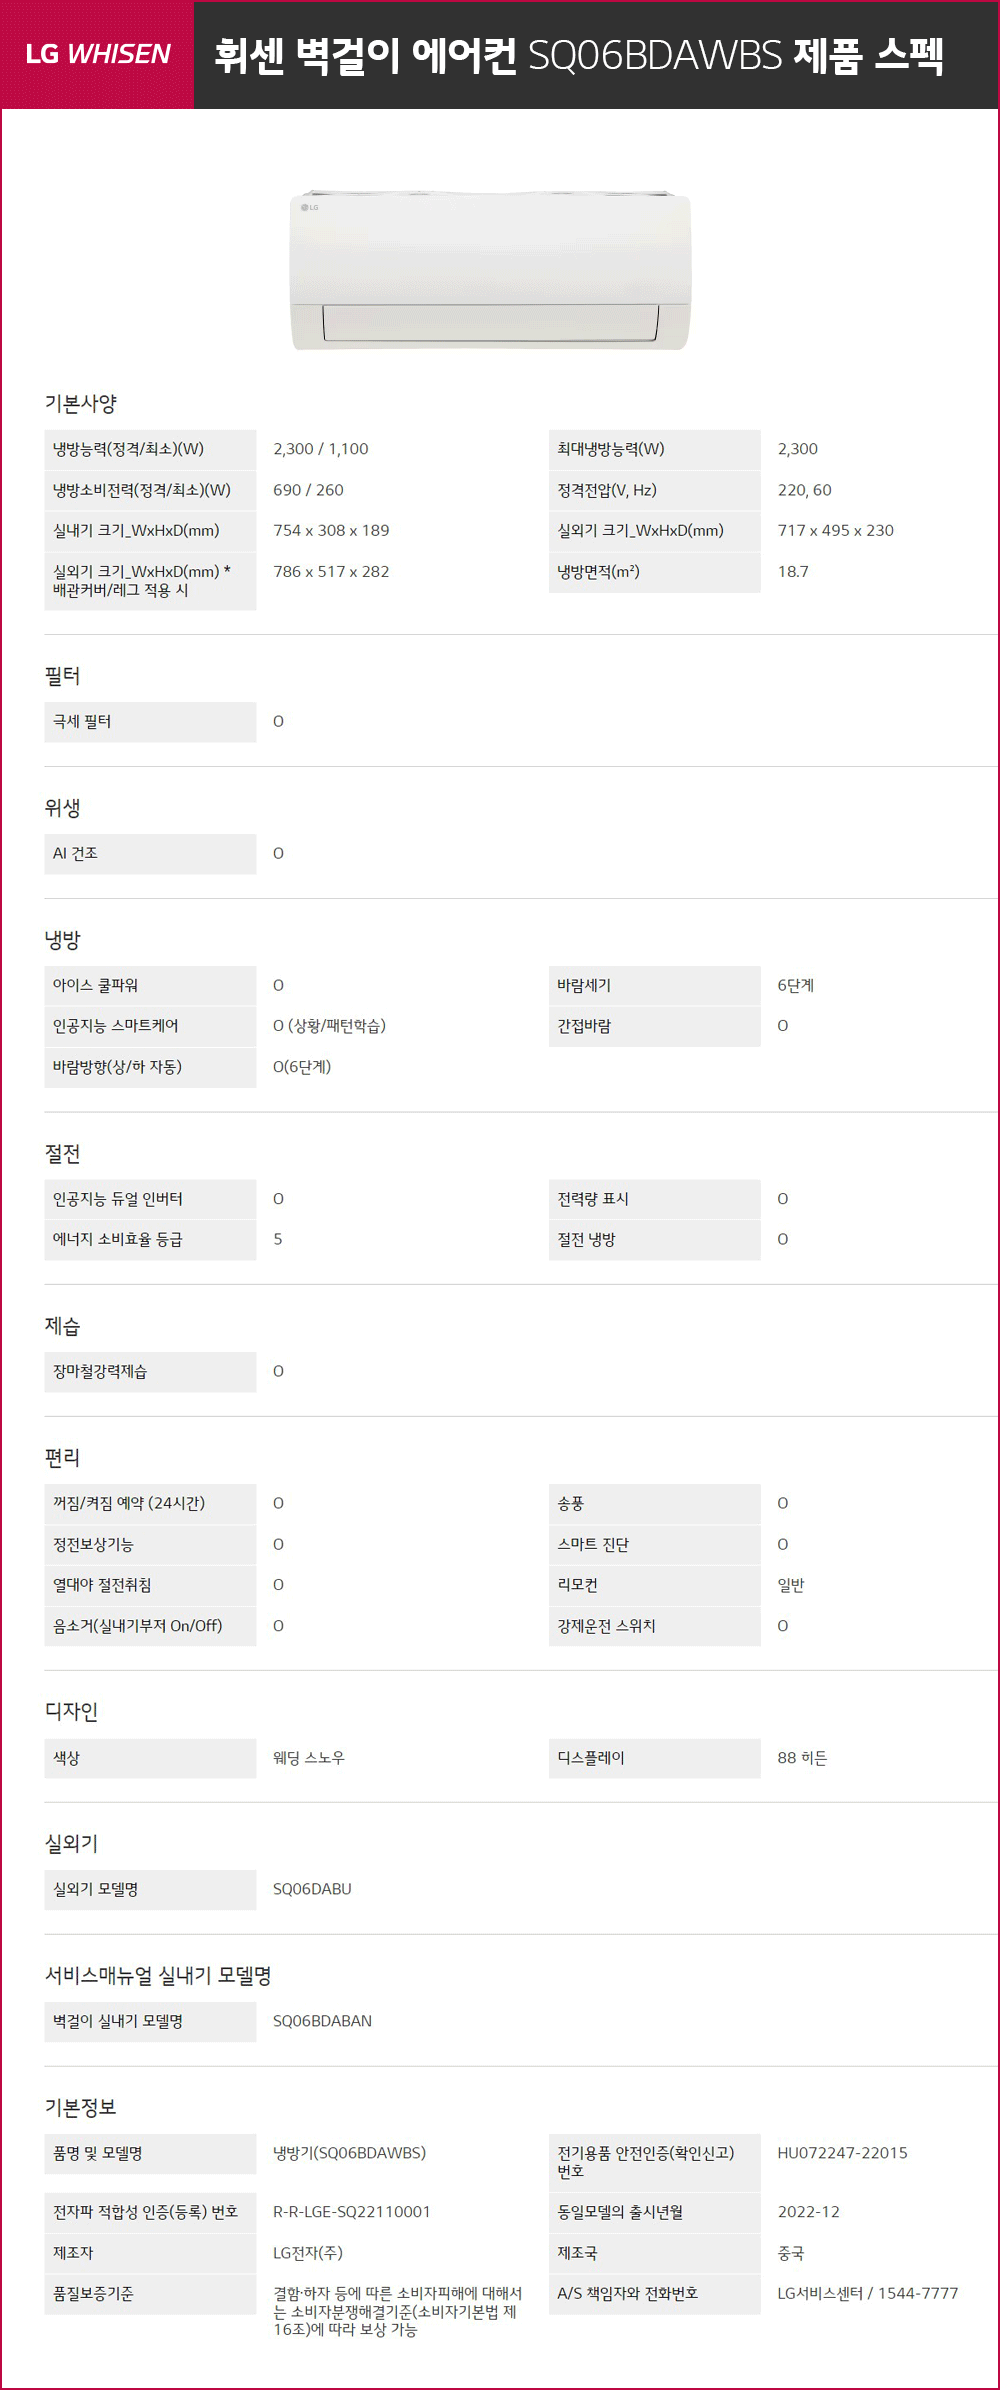This screenshot has width=1000, height=2390.
Task: Click the 냉방면적 value 18.7
Action: [x=793, y=572]
